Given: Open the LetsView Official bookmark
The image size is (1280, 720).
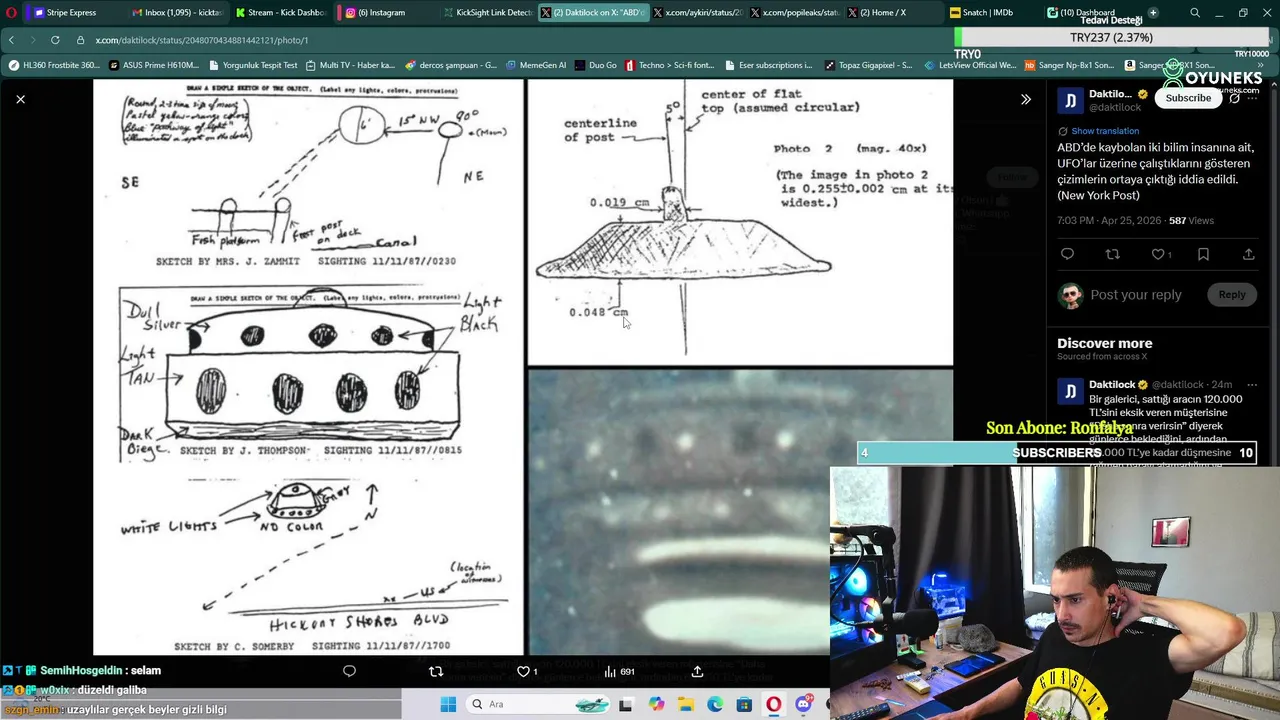Looking at the screenshot, I should (969, 65).
